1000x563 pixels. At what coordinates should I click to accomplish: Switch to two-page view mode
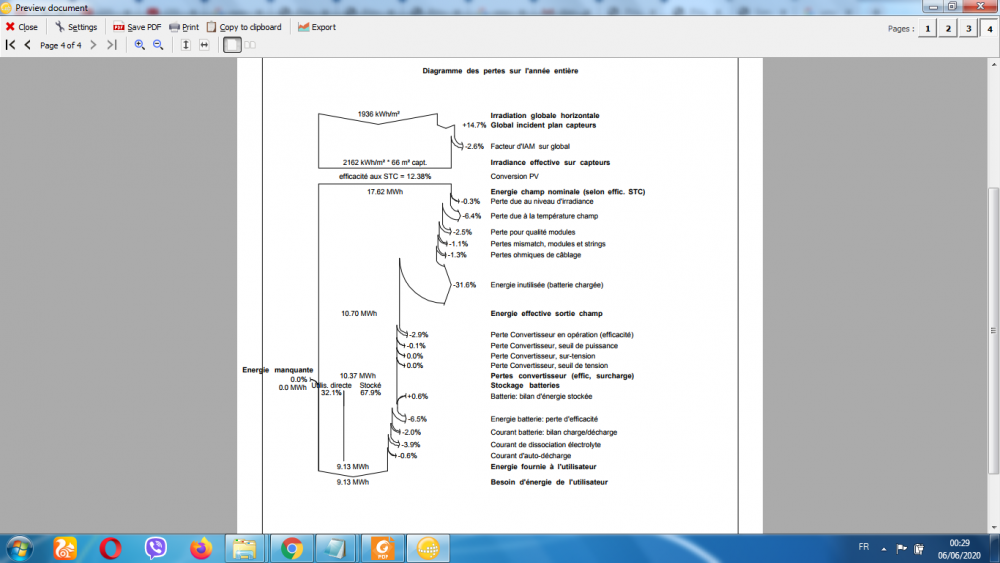pos(250,45)
